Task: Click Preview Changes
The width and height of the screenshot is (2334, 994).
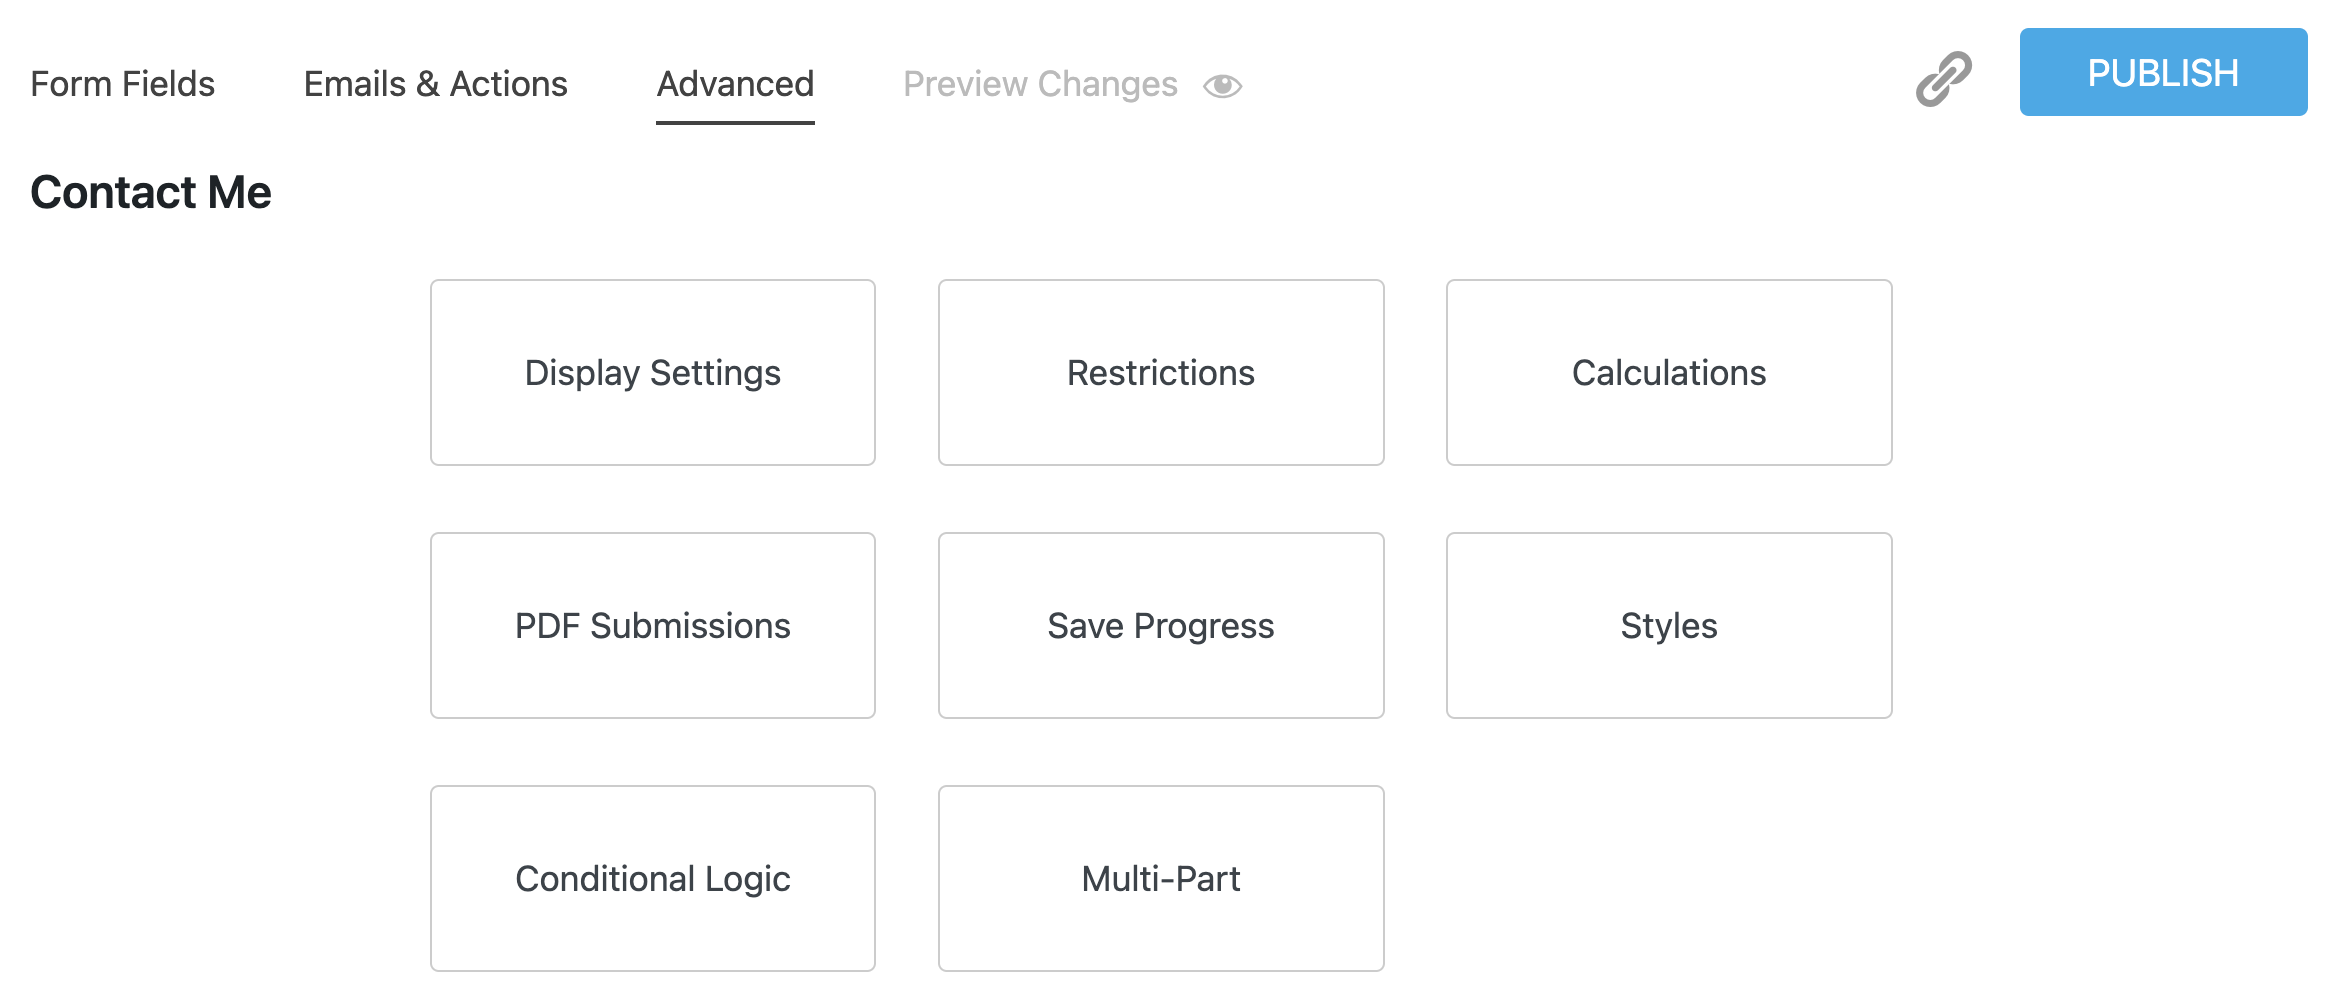Action: click(1040, 84)
